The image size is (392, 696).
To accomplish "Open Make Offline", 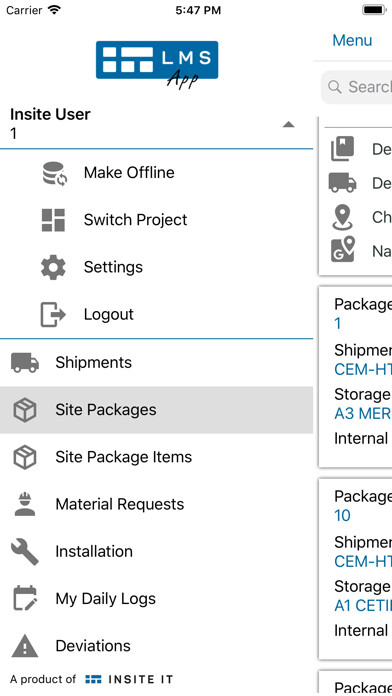I will 156,173.
